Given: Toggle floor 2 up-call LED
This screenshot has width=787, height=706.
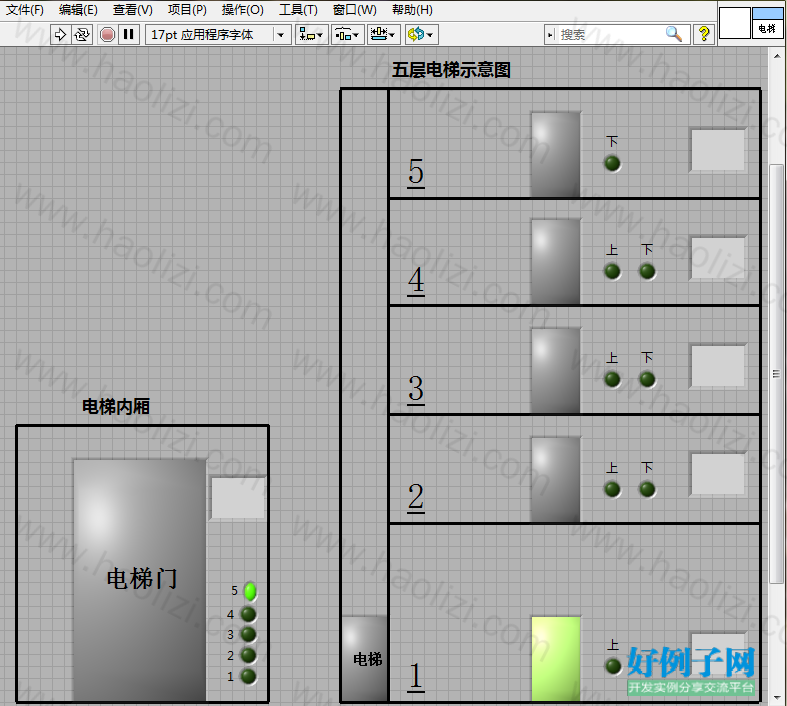Looking at the screenshot, I should pos(612,489).
